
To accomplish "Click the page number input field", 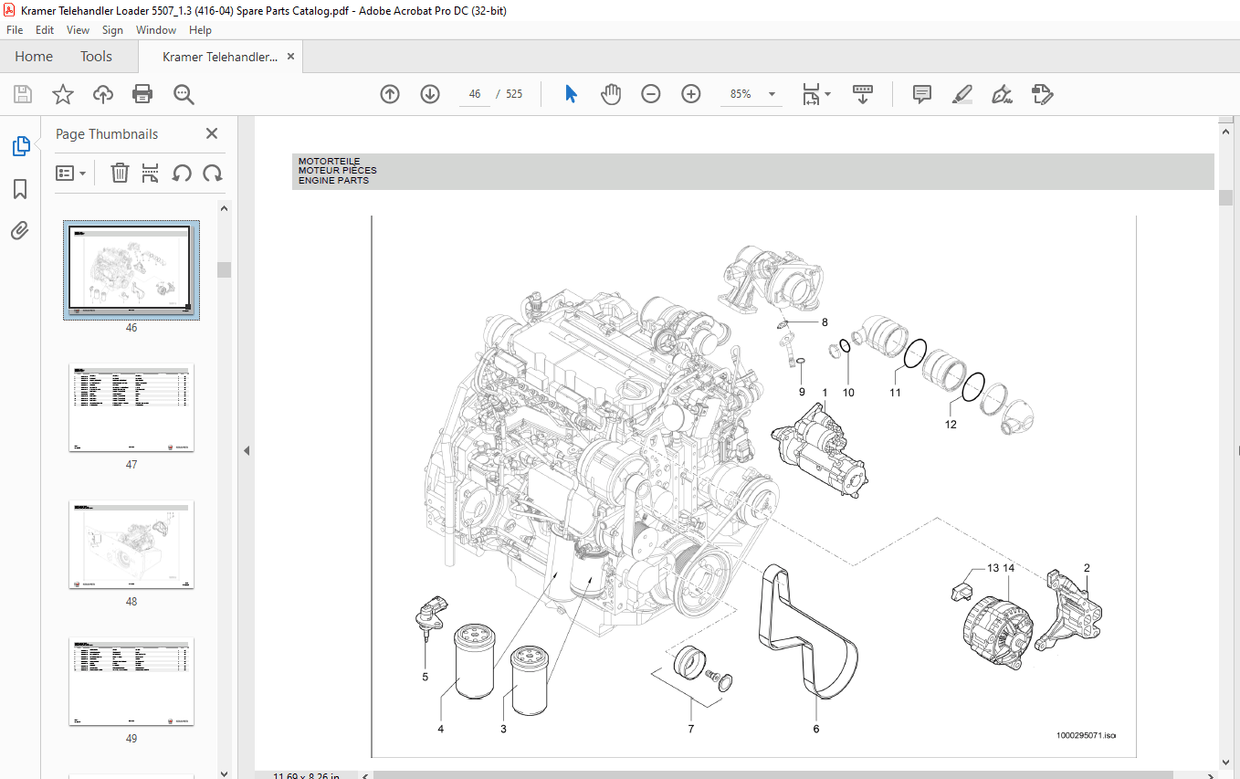I will pyautogui.click(x=473, y=93).
